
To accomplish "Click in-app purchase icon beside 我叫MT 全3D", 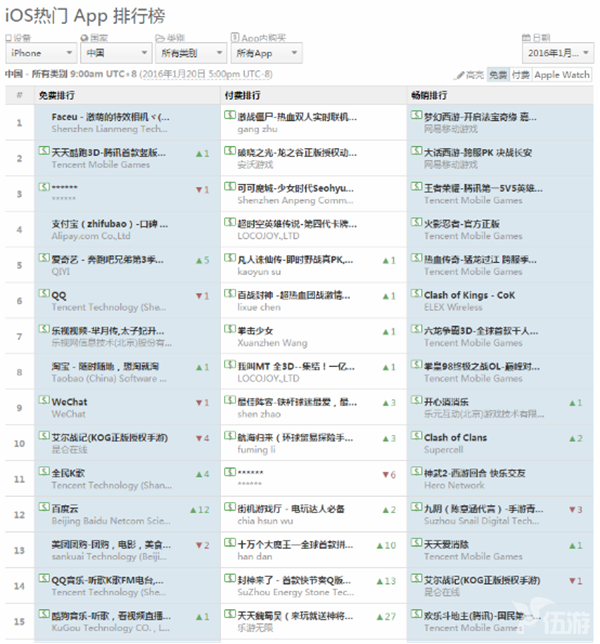I will [x=230, y=364].
